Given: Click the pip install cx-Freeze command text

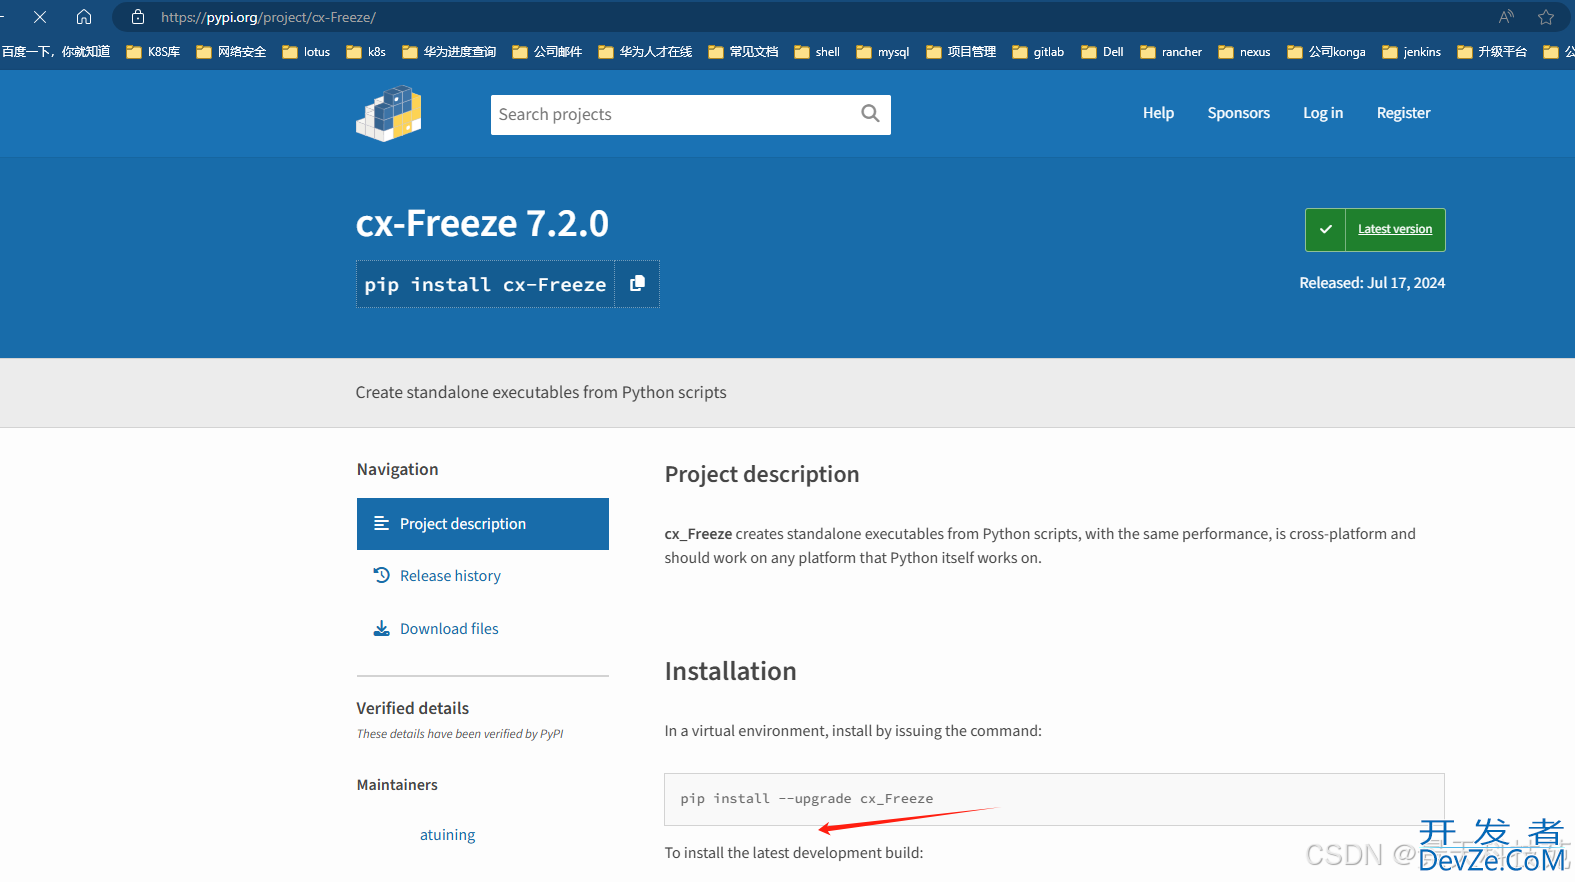Looking at the screenshot, I should click(x=485, y=285).
